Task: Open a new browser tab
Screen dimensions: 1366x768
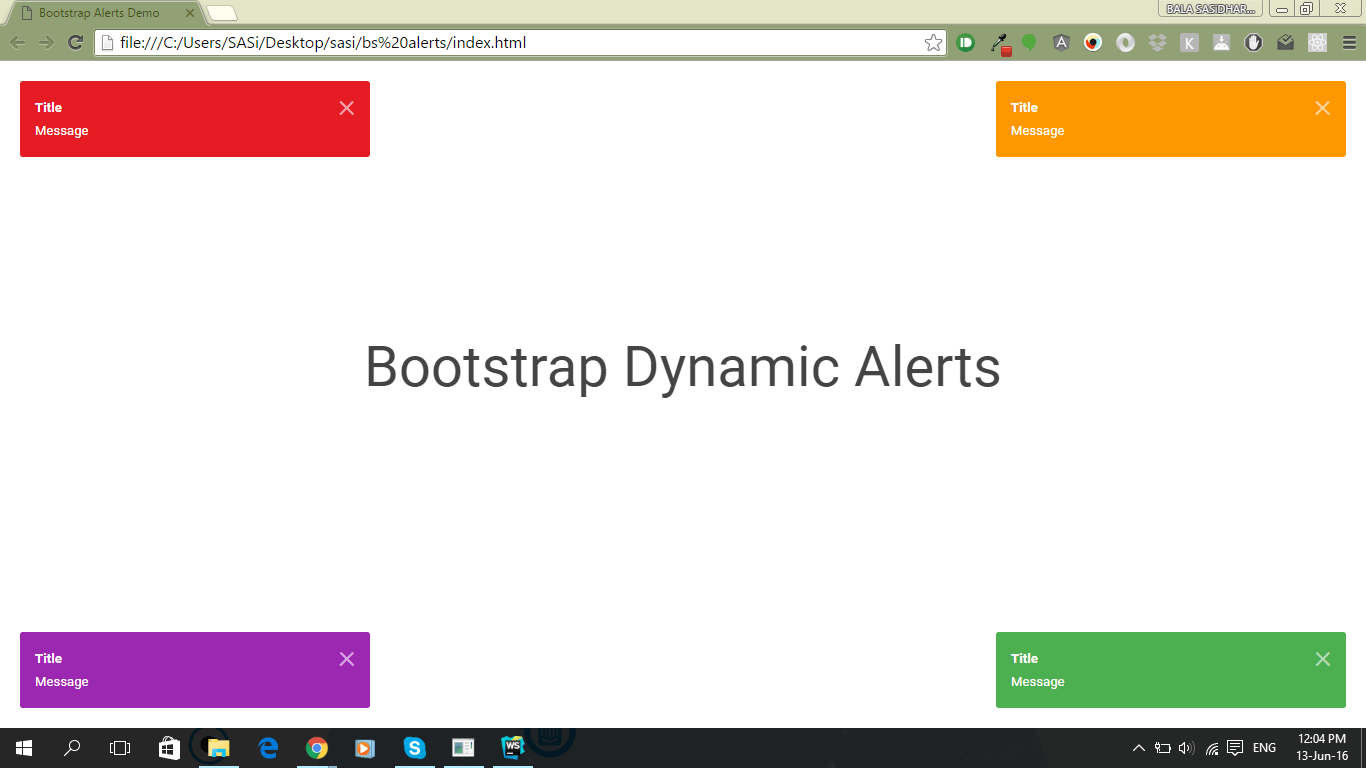Action: coord(222,13)
